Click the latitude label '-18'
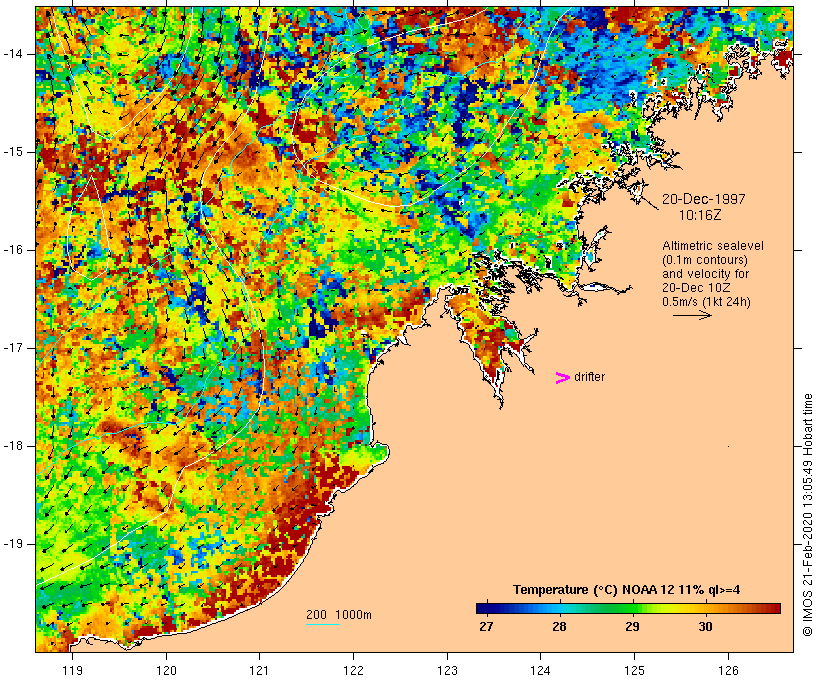Viewport: 820px width, 680px height. point(12,446)
